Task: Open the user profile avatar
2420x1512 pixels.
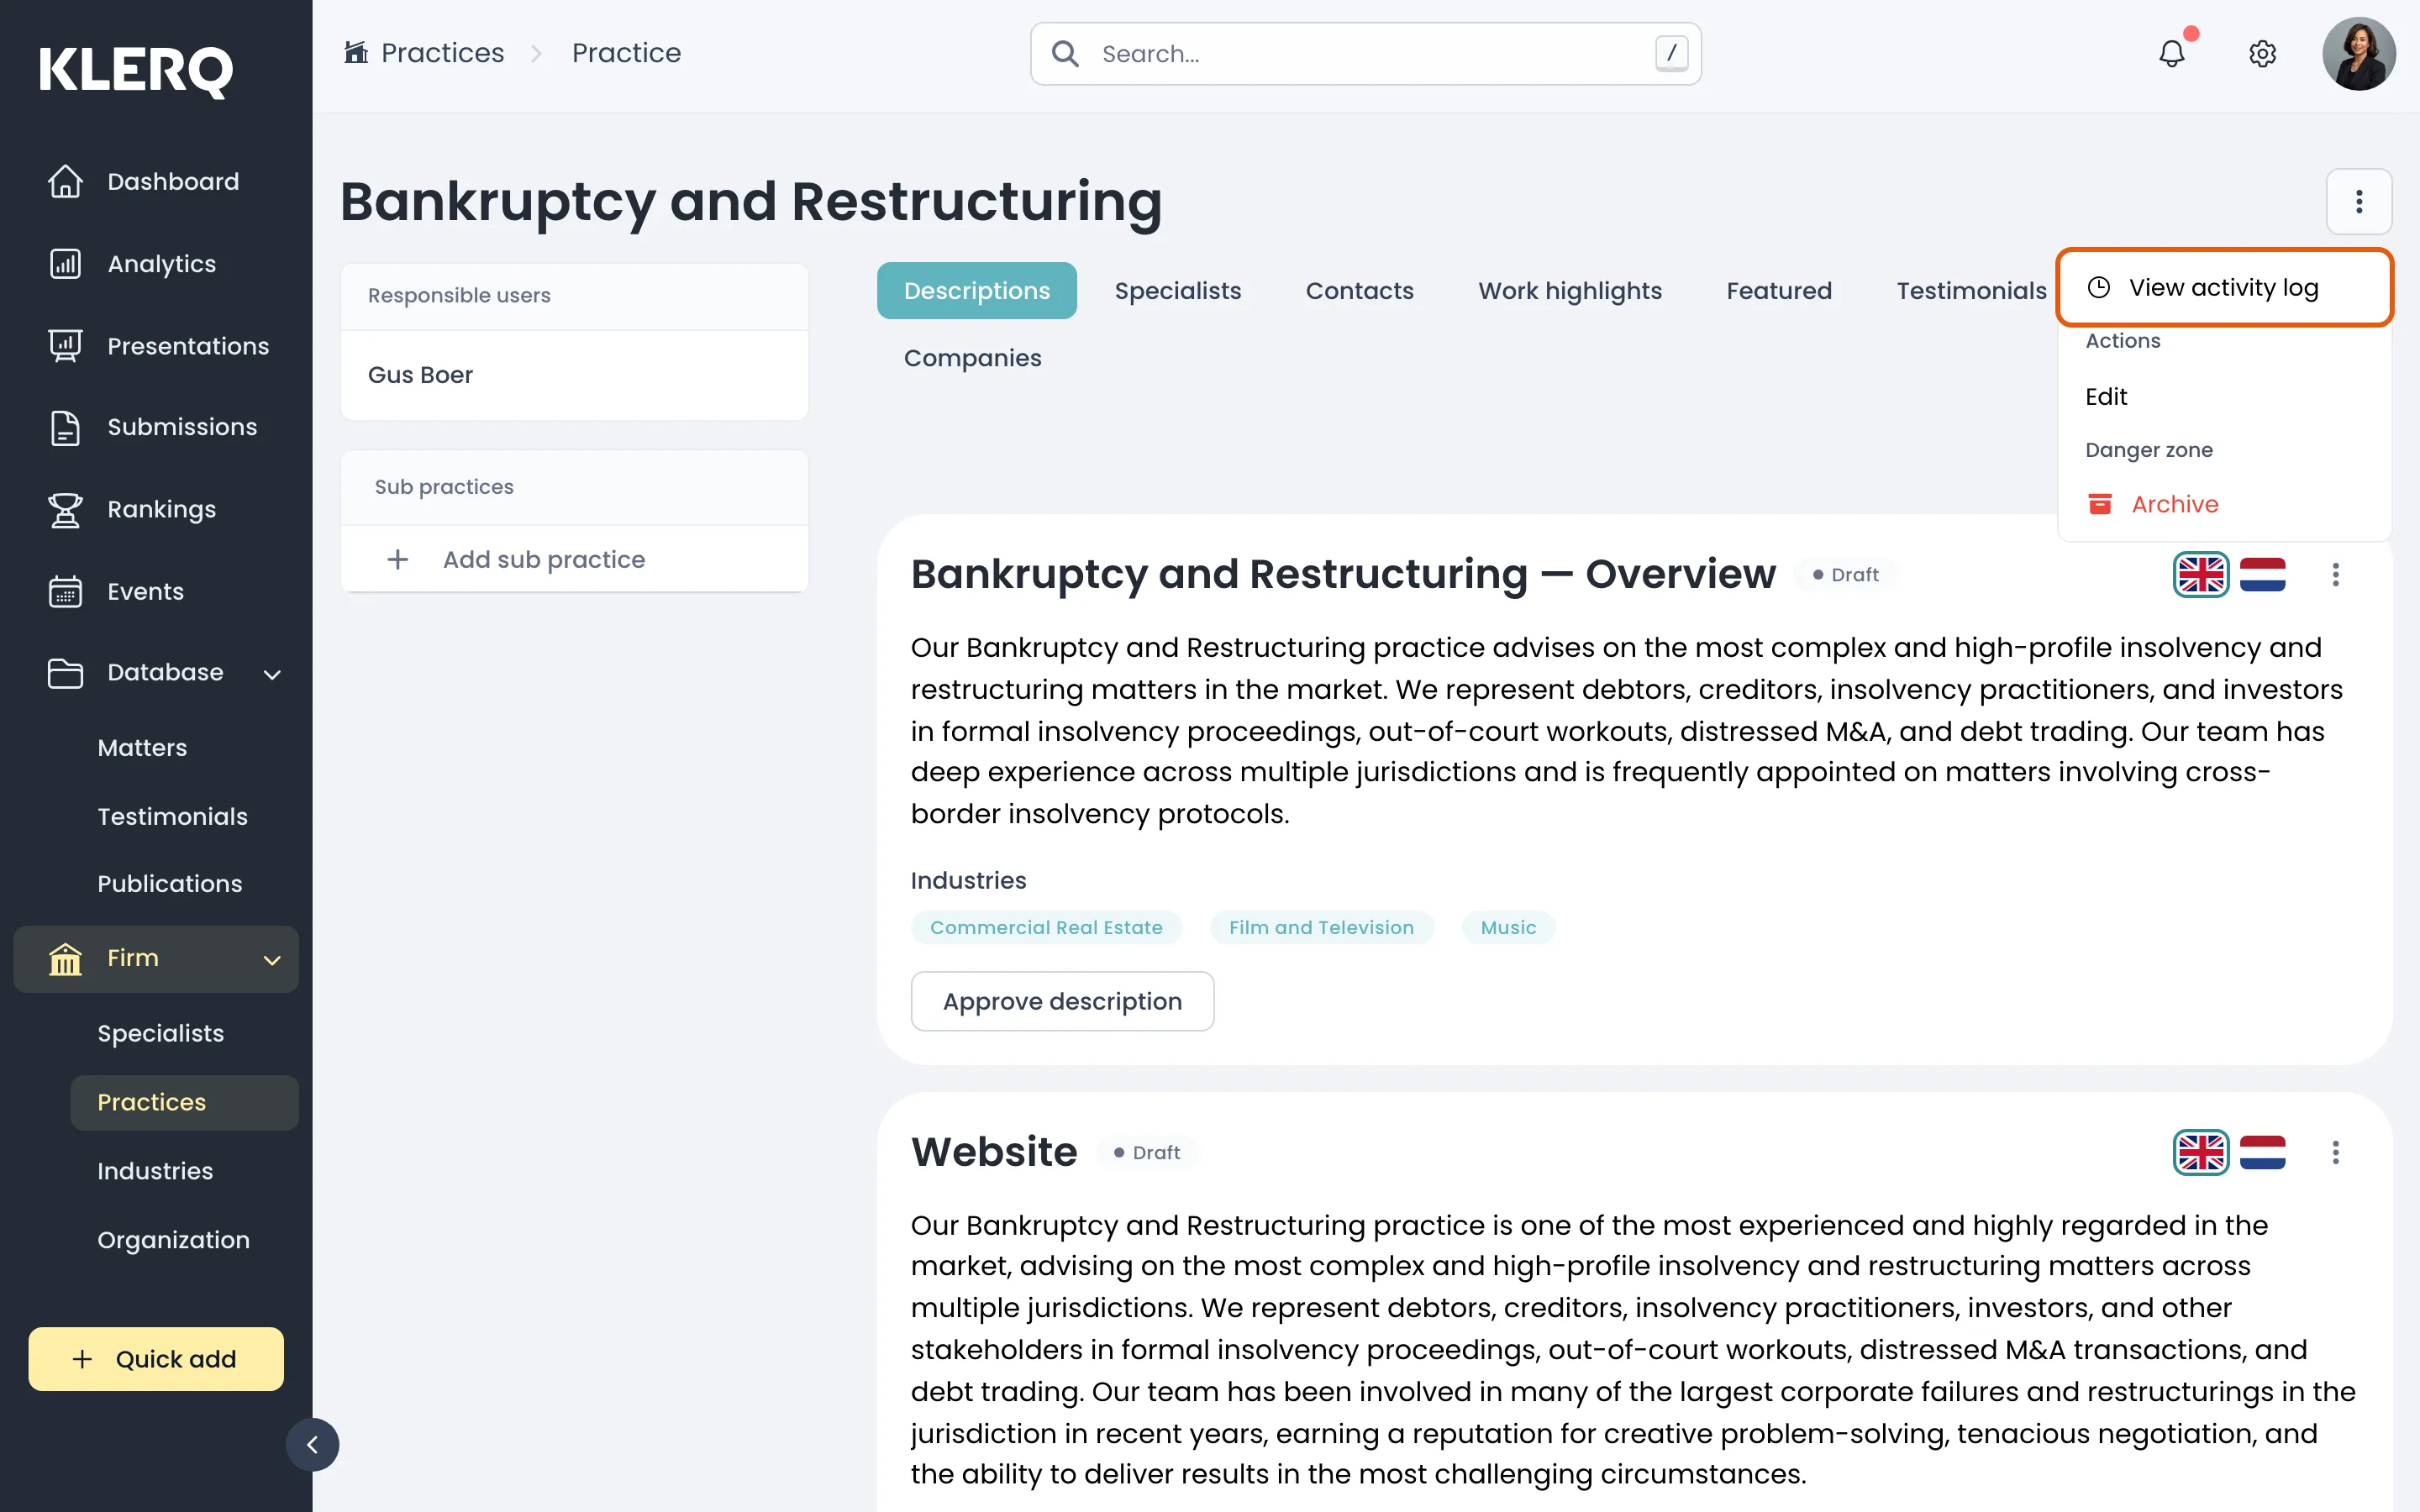Action: [x=2358, y=54]
